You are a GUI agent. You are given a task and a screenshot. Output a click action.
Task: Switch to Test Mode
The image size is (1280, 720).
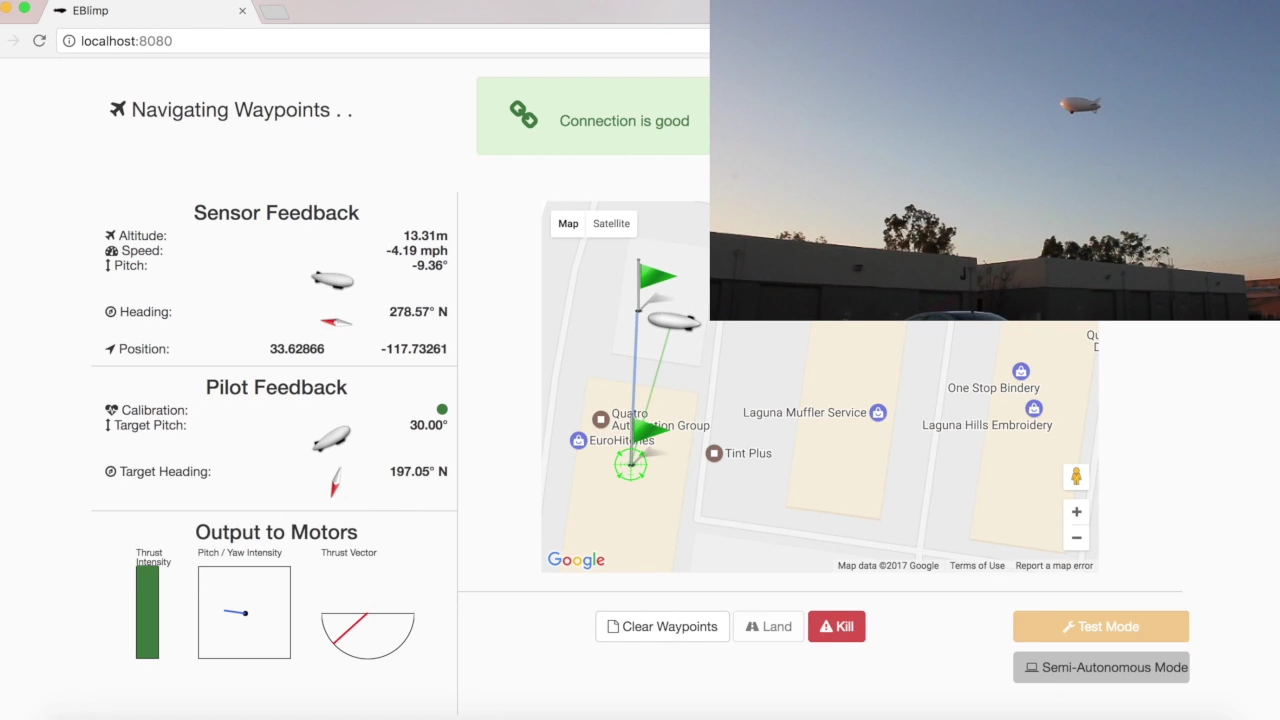point(1100,626)
